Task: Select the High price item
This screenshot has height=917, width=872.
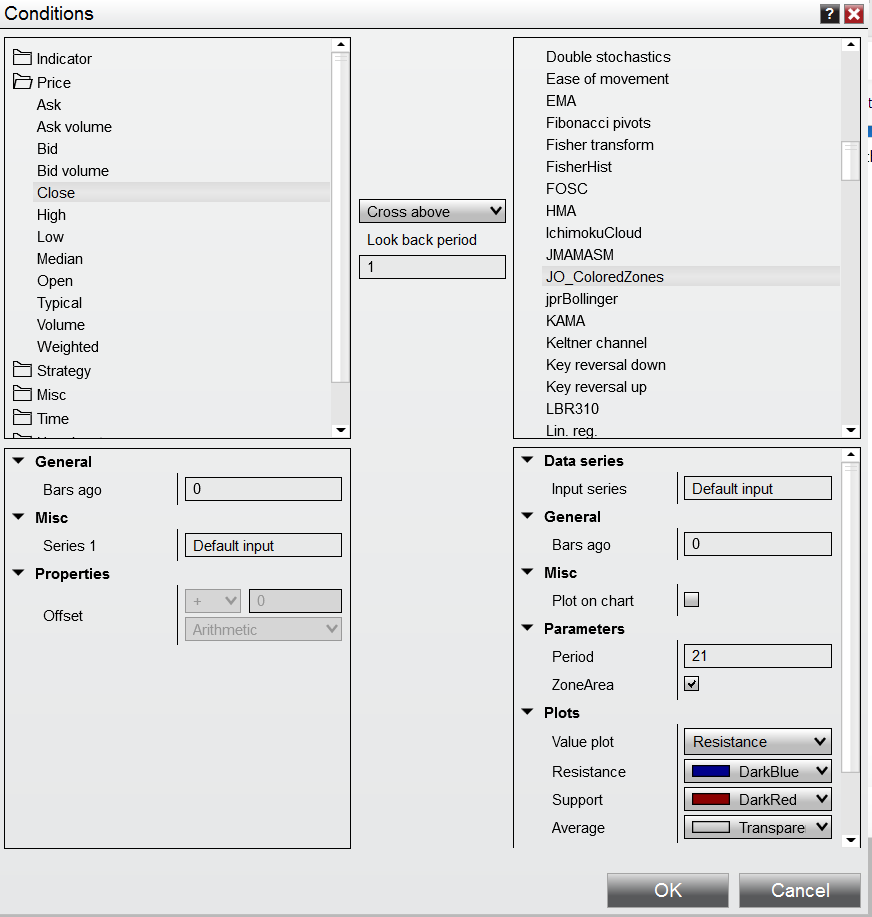Action: (x=51, y=215)
